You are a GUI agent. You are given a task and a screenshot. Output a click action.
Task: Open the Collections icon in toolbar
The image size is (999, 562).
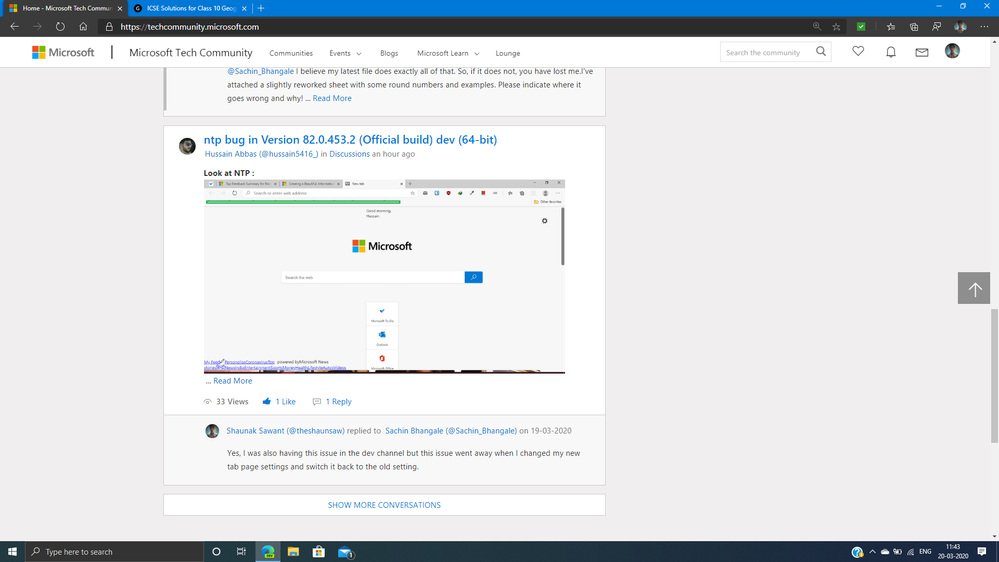pyautogui.click(x=914, y=27)
